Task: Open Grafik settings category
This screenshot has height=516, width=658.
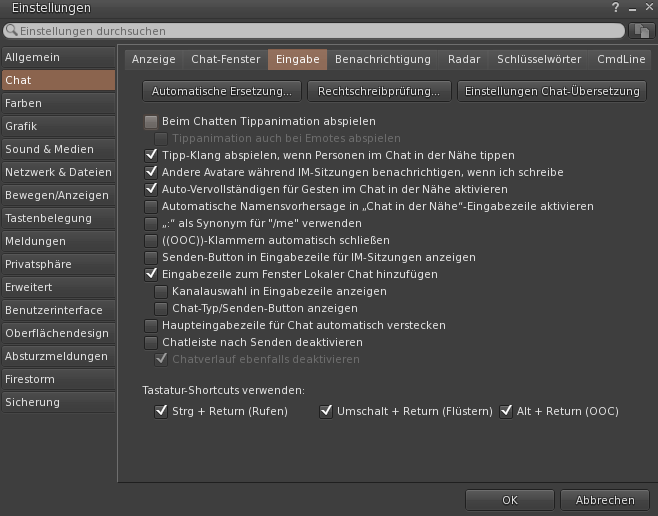Action: tap(58, 126)
